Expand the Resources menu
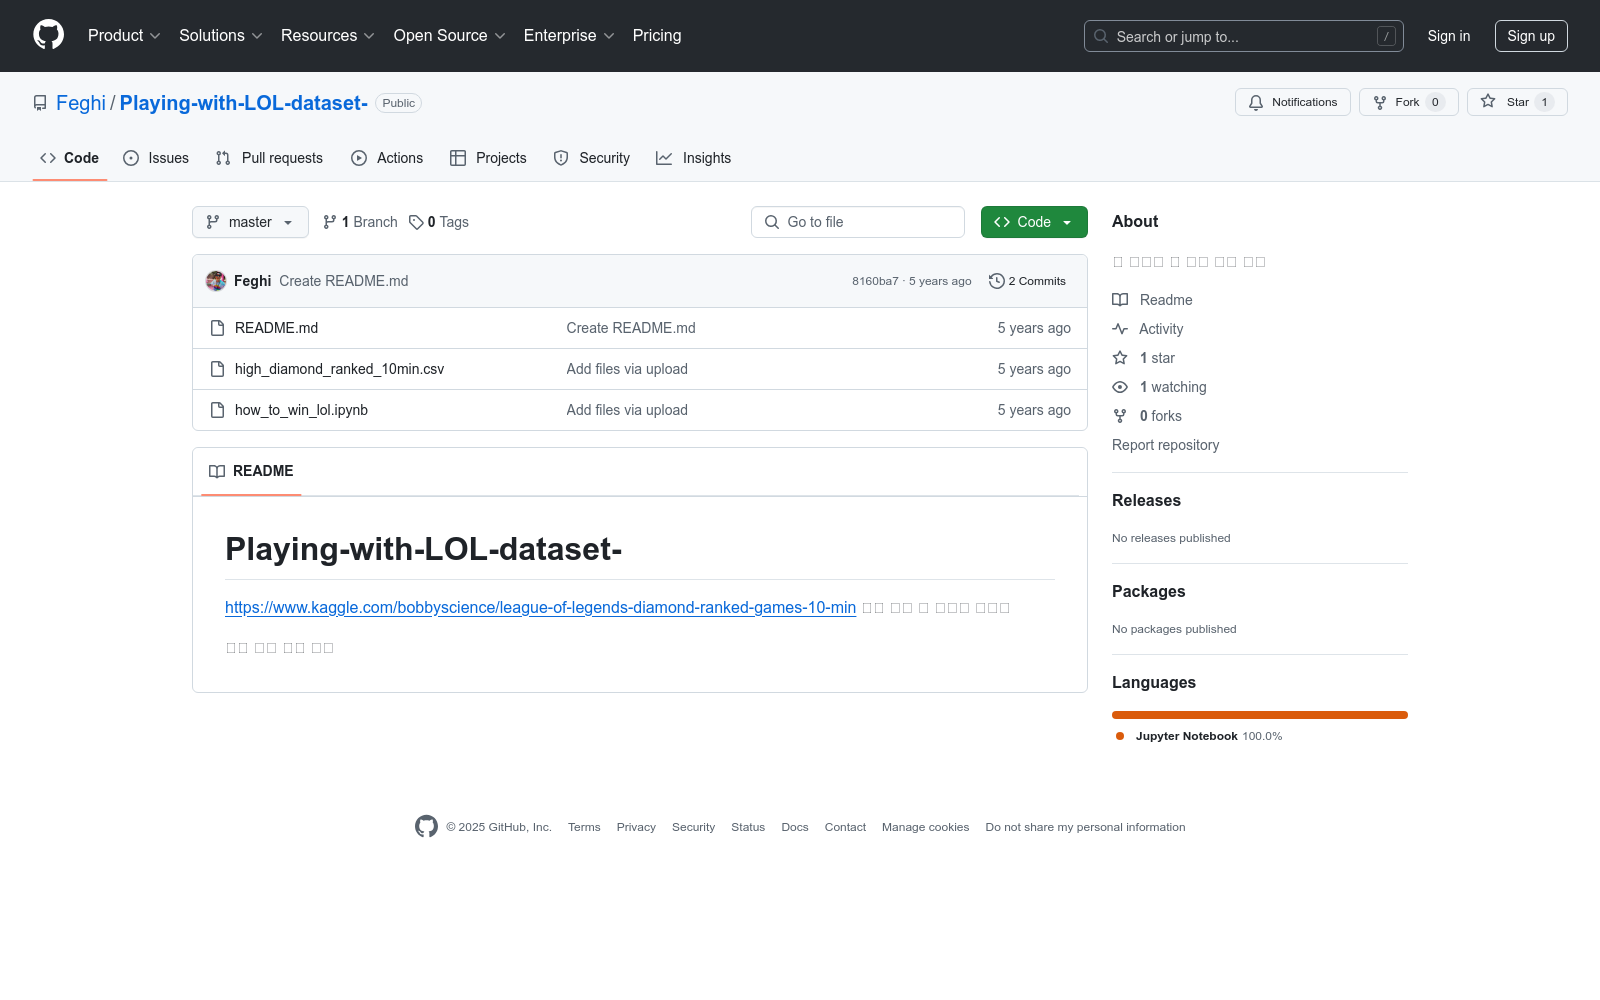1600x1000 pixels. 328,35
